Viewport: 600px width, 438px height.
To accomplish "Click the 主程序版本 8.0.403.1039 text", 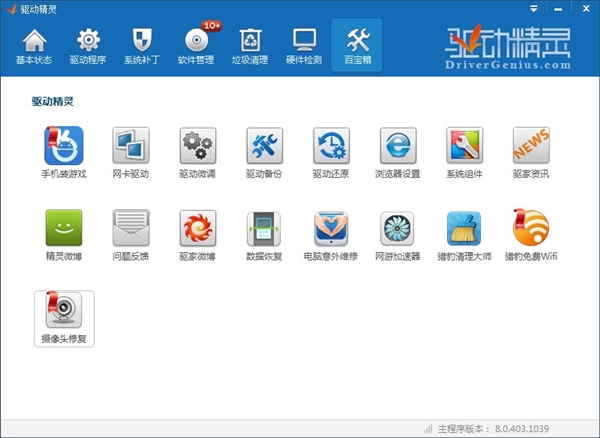I will click(x=494, y=428).
